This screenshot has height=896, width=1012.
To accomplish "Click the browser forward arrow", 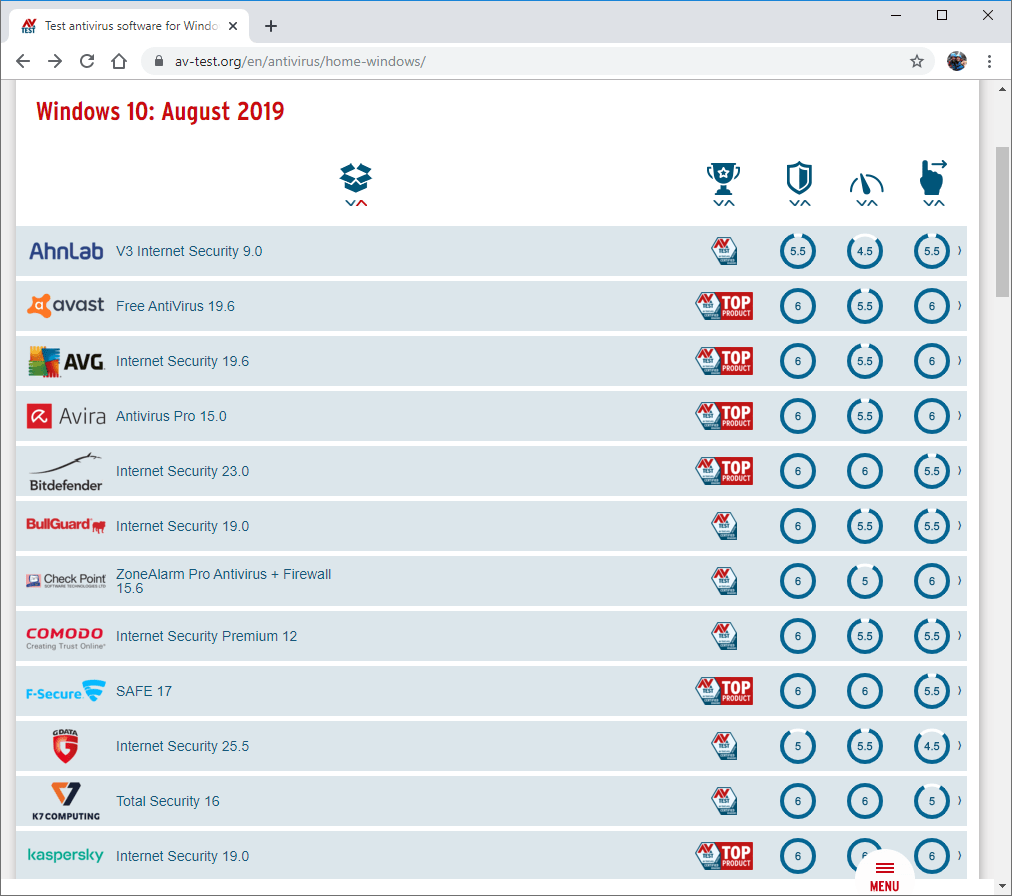I will pyautogui.click(x=55, y=61).
